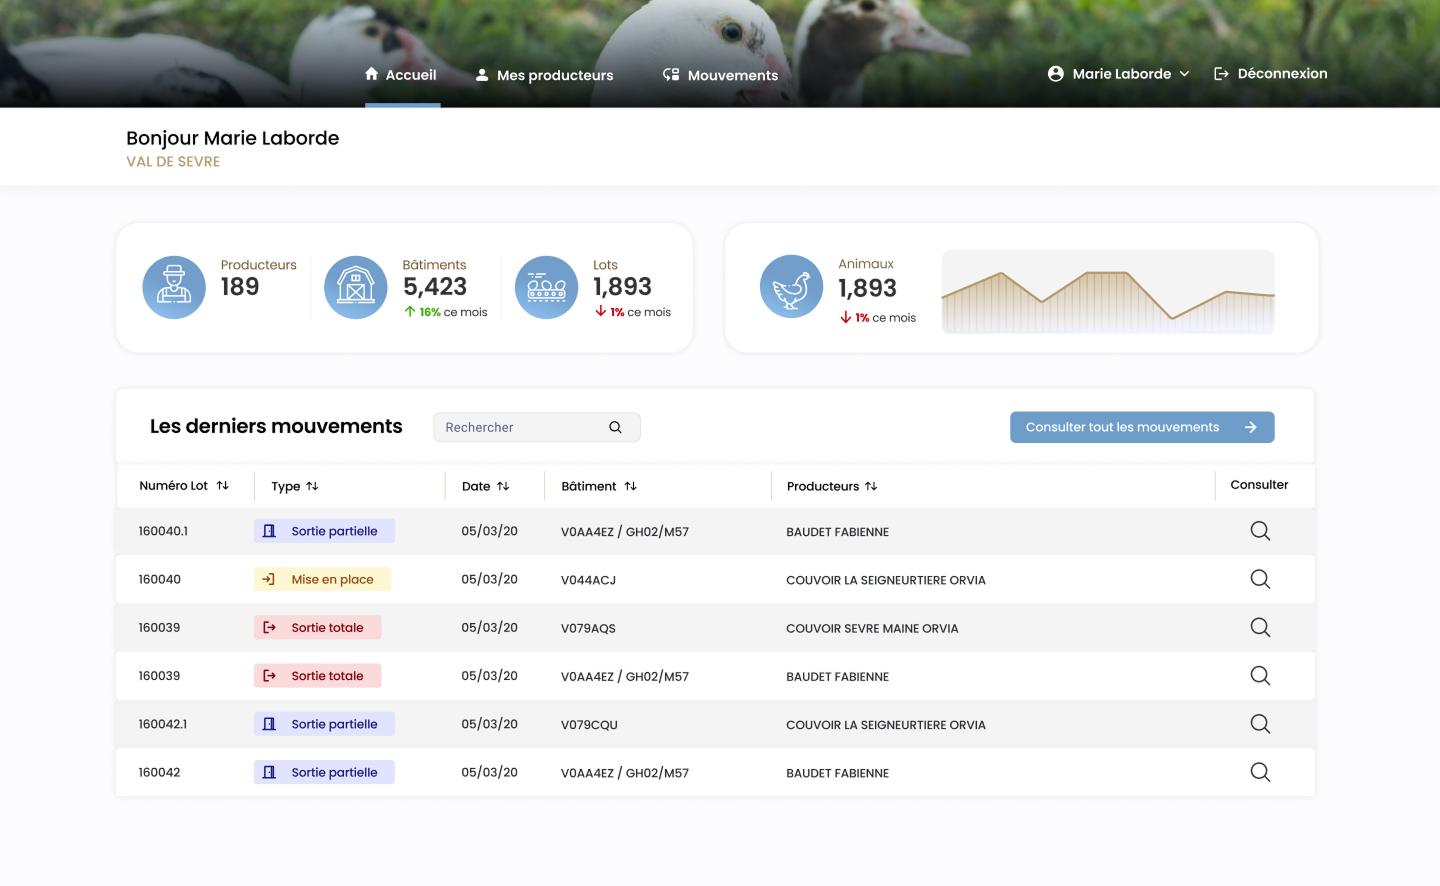
Task: Click Consulter tout les mouvements button
Action: pos(1141,427)
